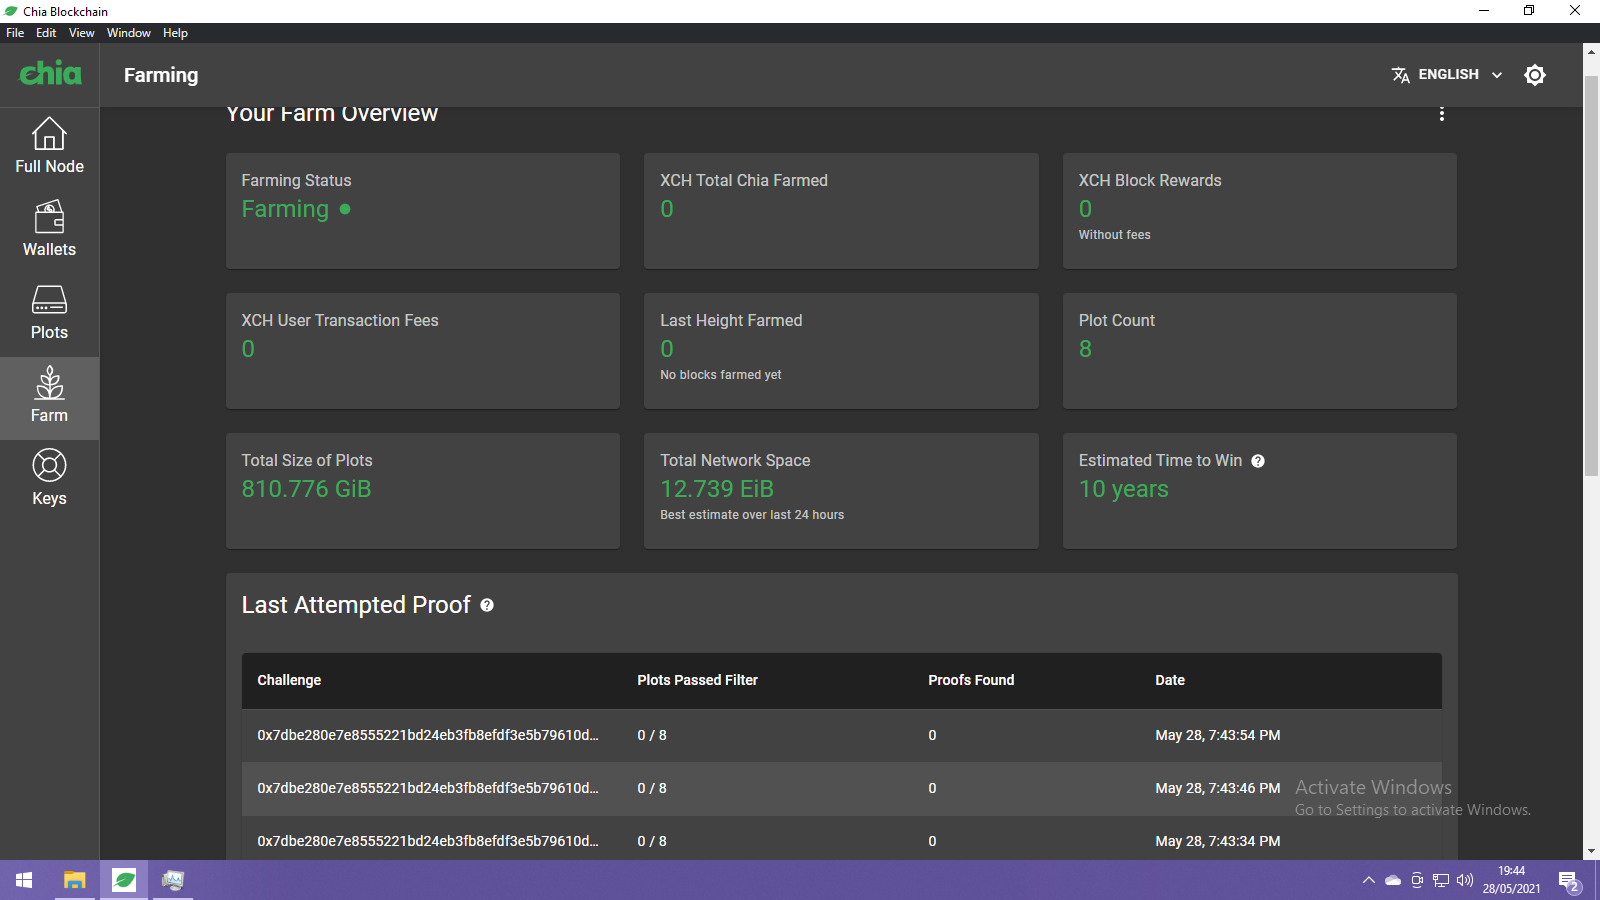Click the scrollbar up arrow
Image resolution: width=1600 pixels, height=900 pixels.
[1591, 51]
